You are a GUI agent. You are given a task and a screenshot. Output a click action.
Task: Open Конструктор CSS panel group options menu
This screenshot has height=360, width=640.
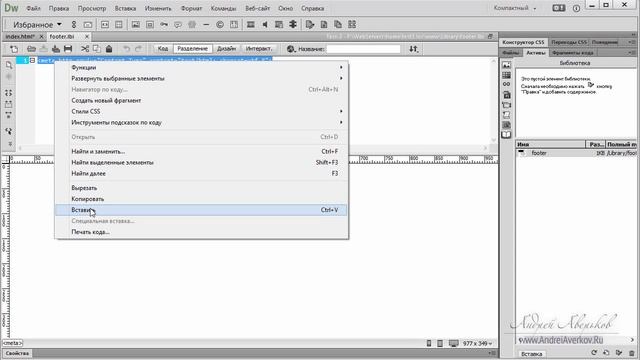(632, 42)
